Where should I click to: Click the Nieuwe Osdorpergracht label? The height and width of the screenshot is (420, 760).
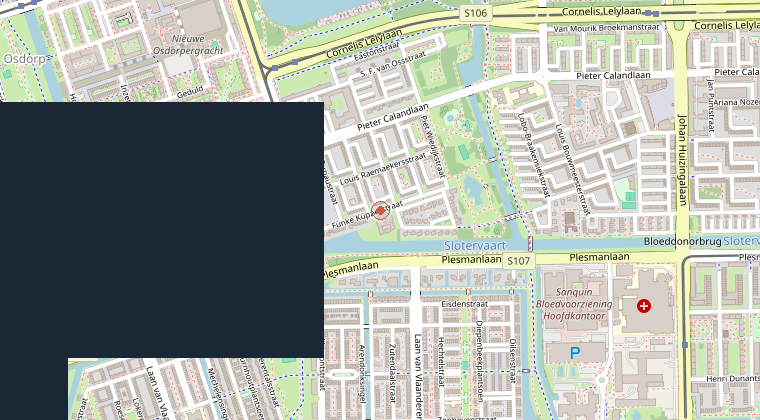(x=188, y=44)
